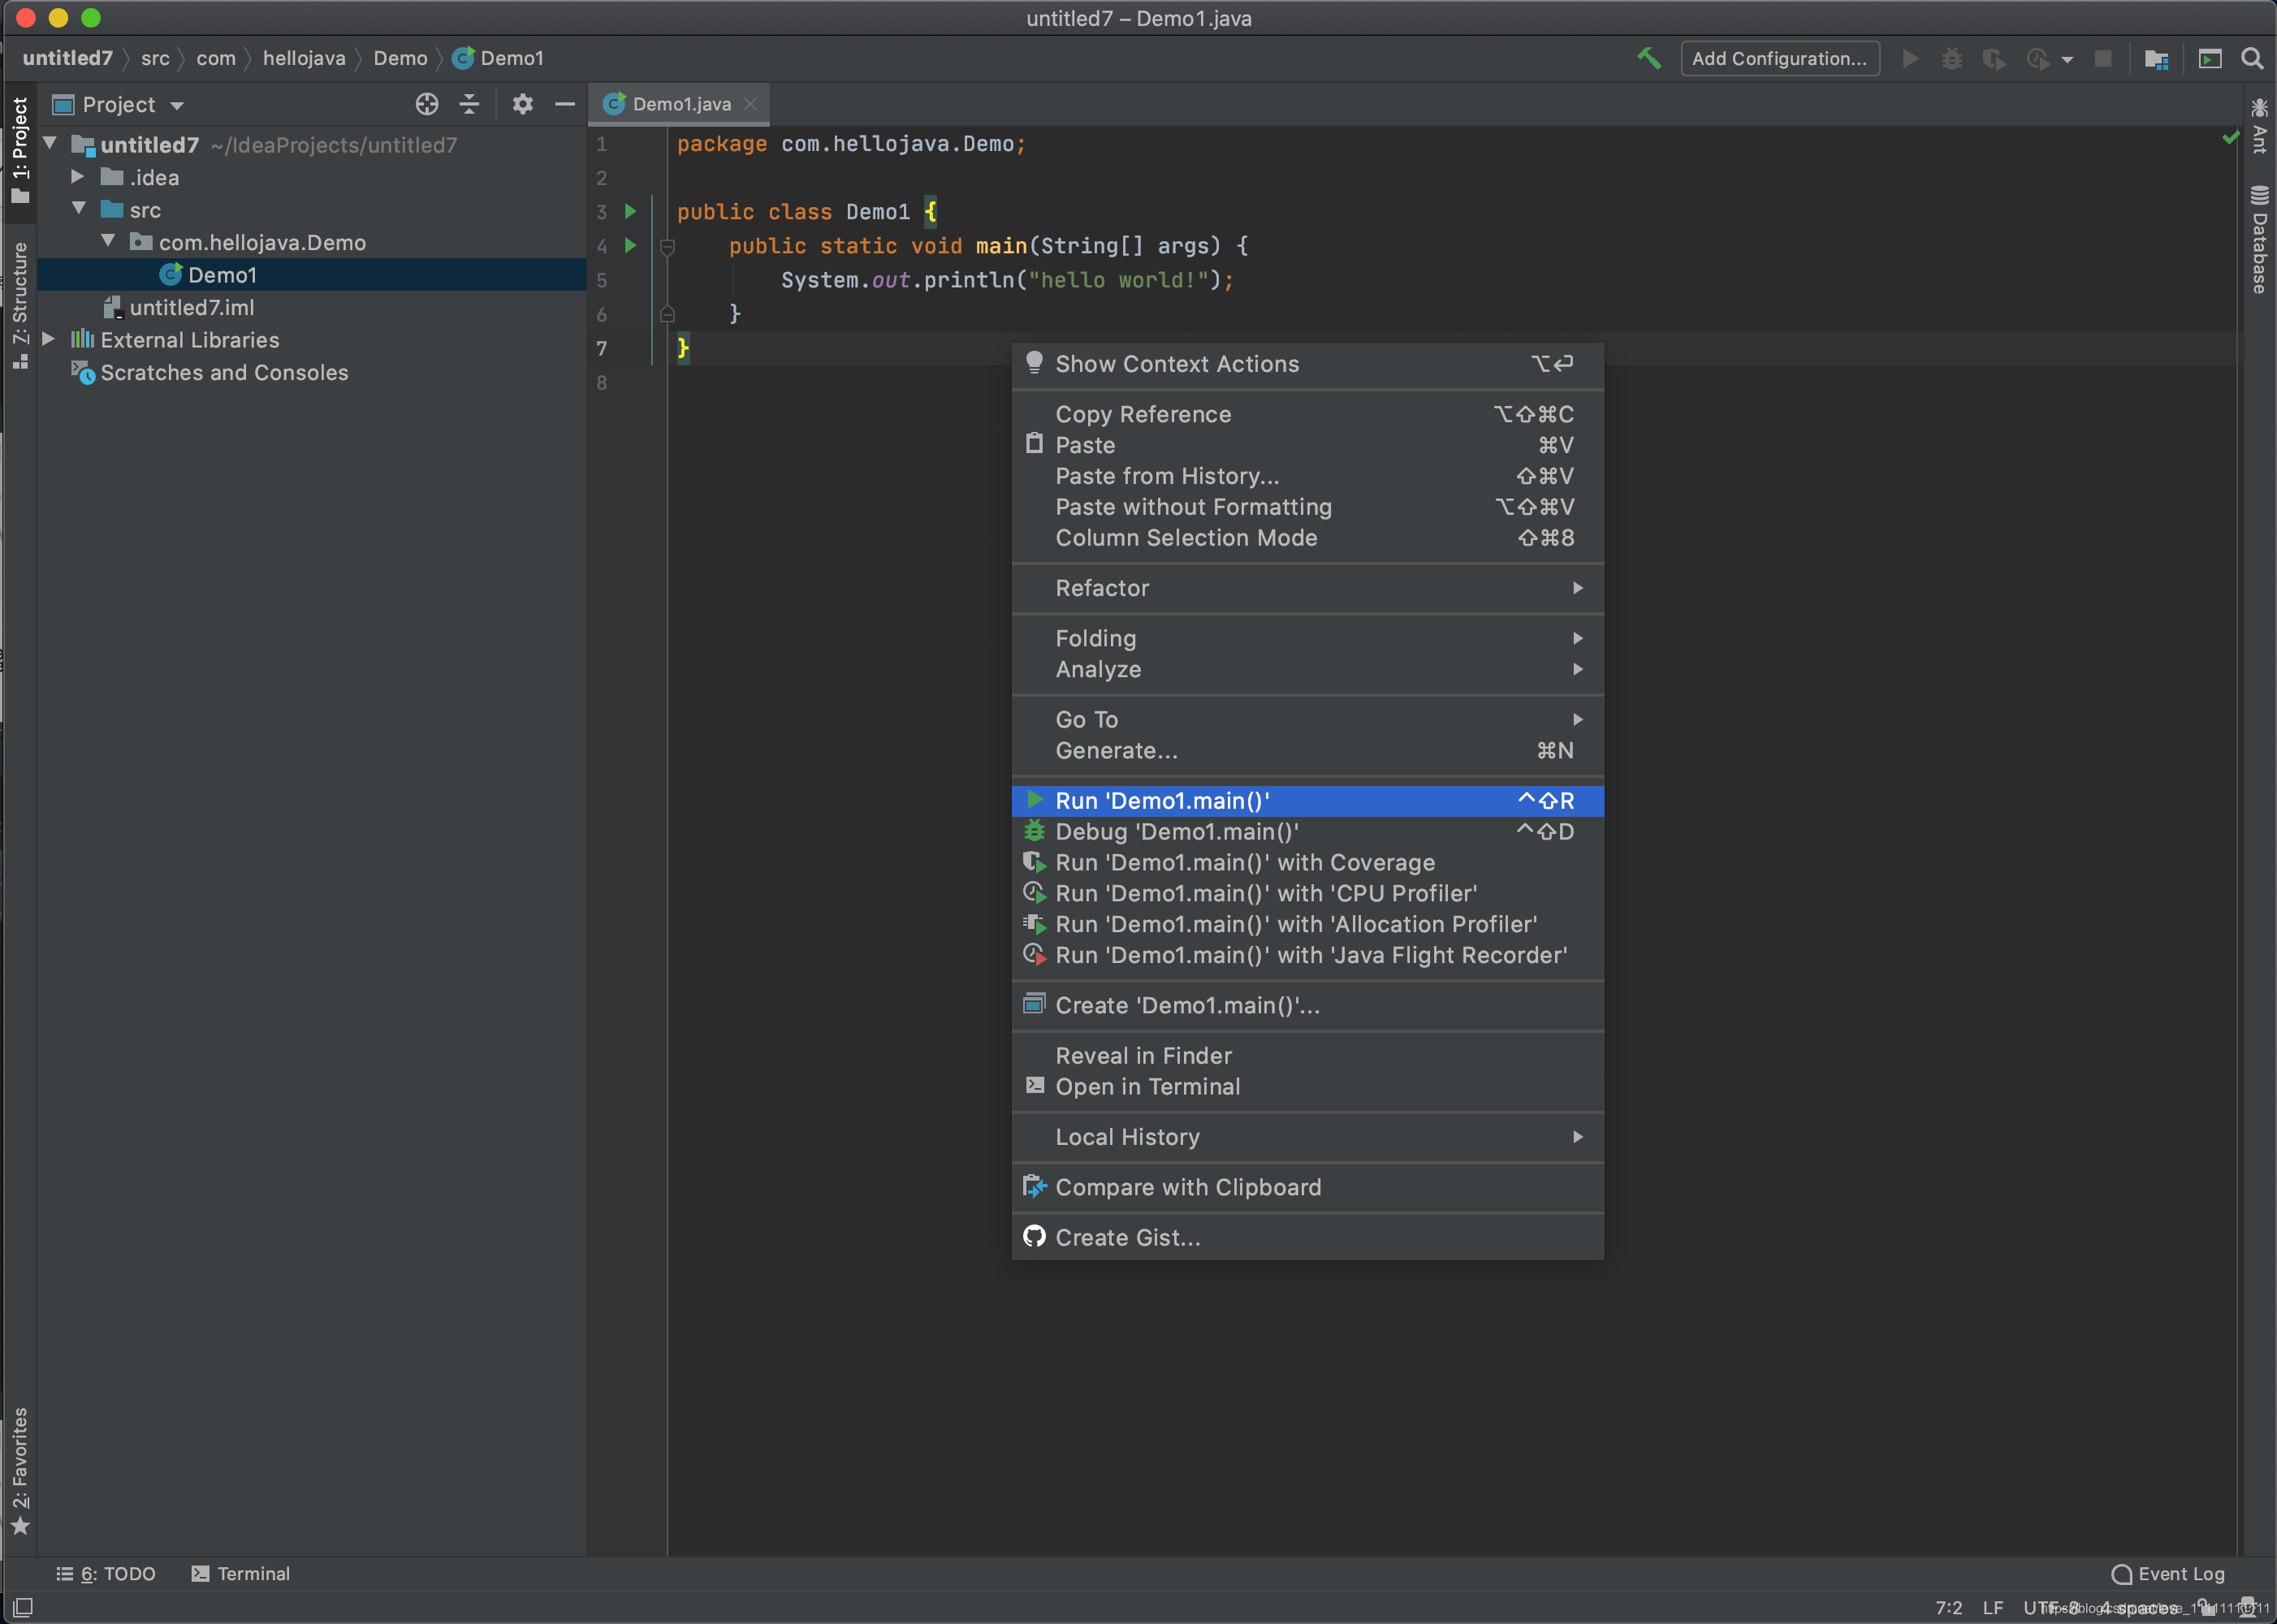Image resolution: width=2277 pixels, height=1624 pixels.
Task: Open the 6: TODO tool window
Action: click(106, 1574)
